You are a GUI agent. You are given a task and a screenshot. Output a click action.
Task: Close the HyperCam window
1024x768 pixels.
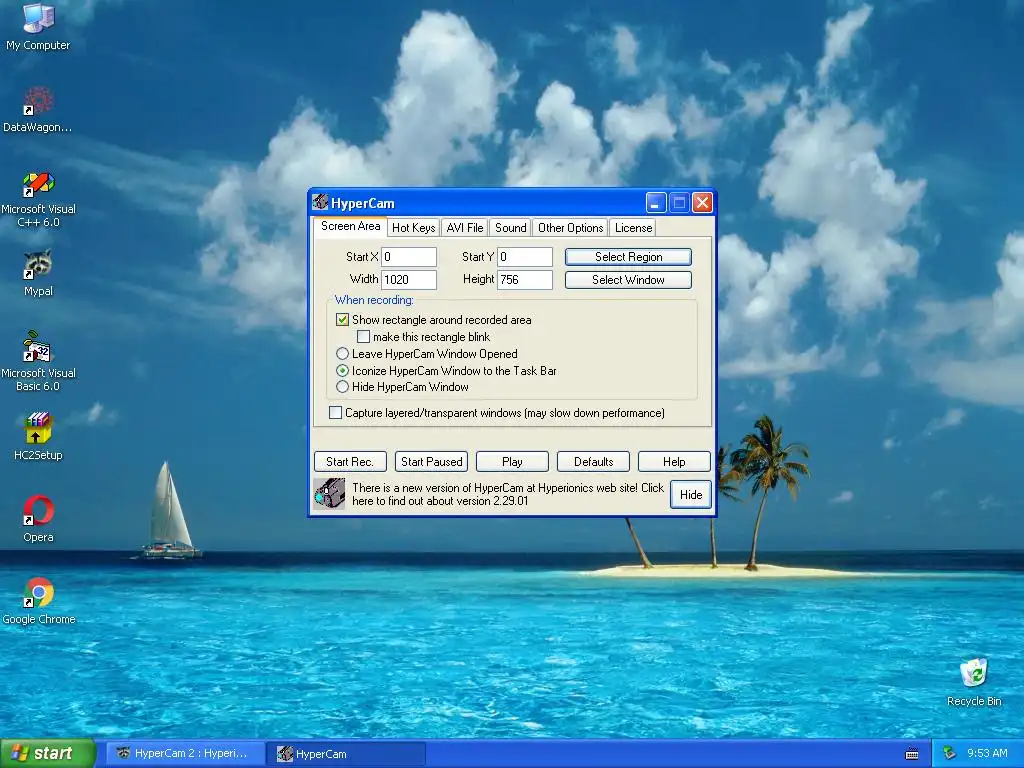[x=702, y=203]
